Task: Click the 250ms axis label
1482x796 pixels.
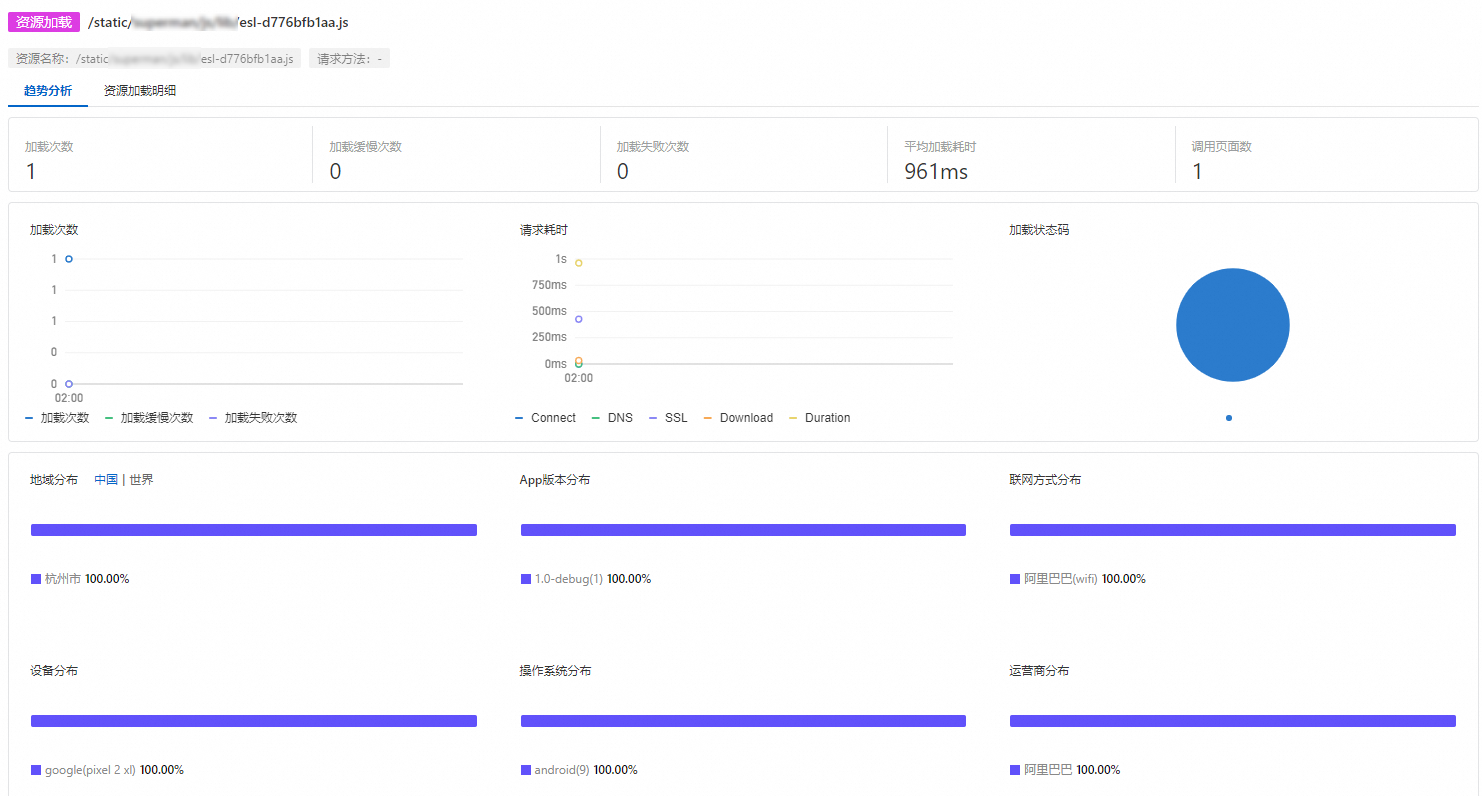Action: tap(549, 337)
